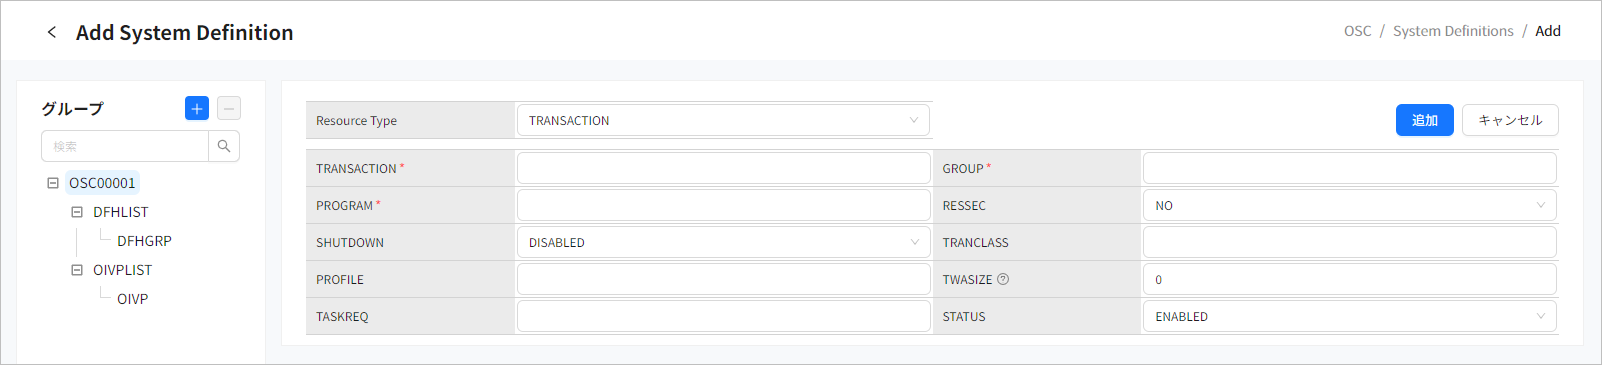The width and height of the screenshot is (1602, 365).
Task: Click the blue 追加 button
Action: (x=1425, y=120)
